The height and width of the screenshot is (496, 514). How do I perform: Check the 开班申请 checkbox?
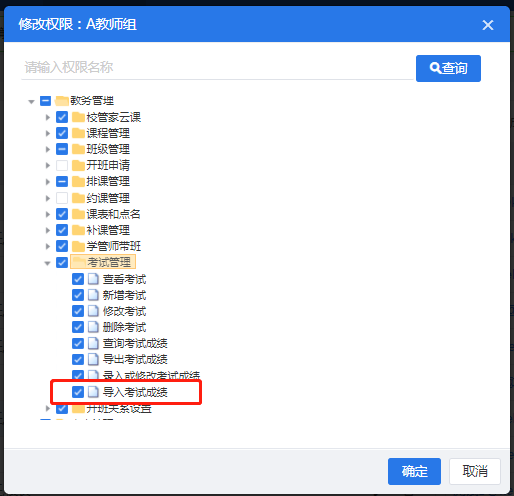(x=62, y=165)
